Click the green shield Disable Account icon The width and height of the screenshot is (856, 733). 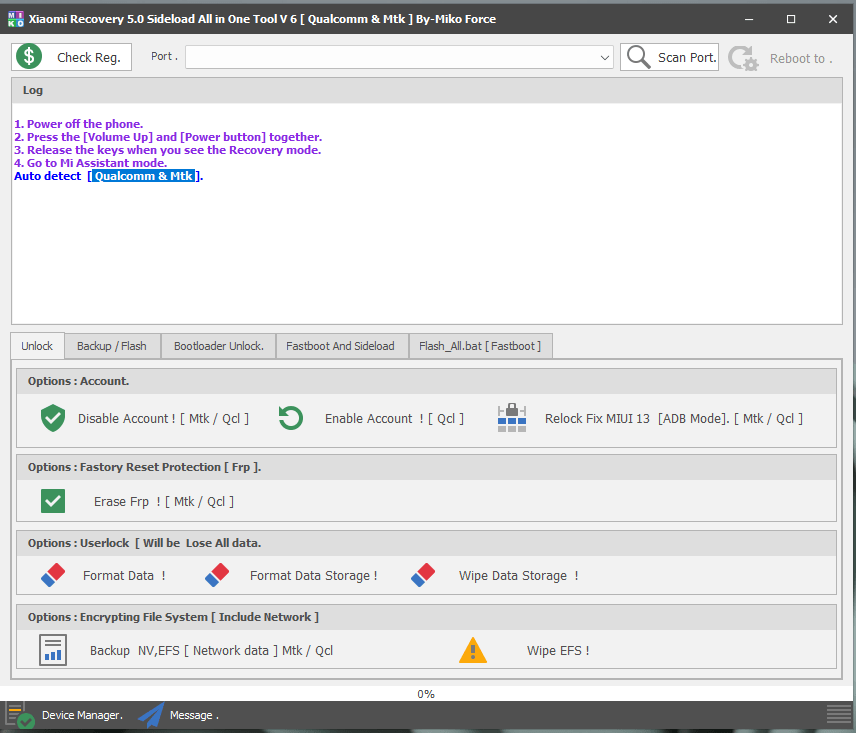[x=53, y=418]
